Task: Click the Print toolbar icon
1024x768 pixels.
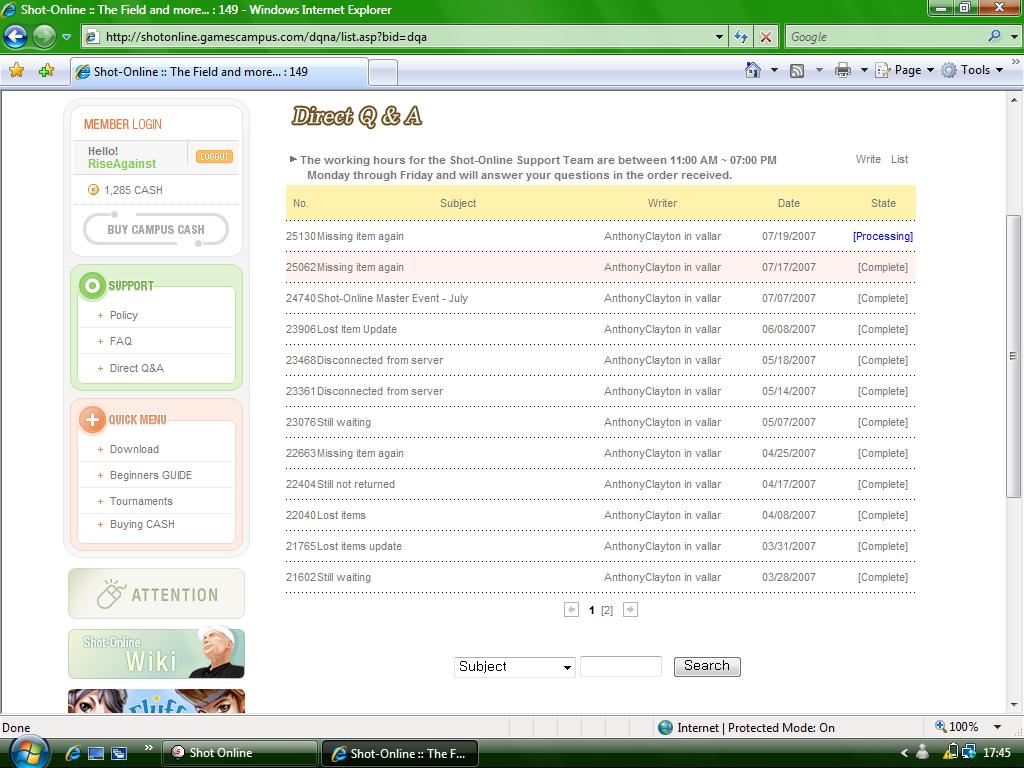Action: [842, 70]
